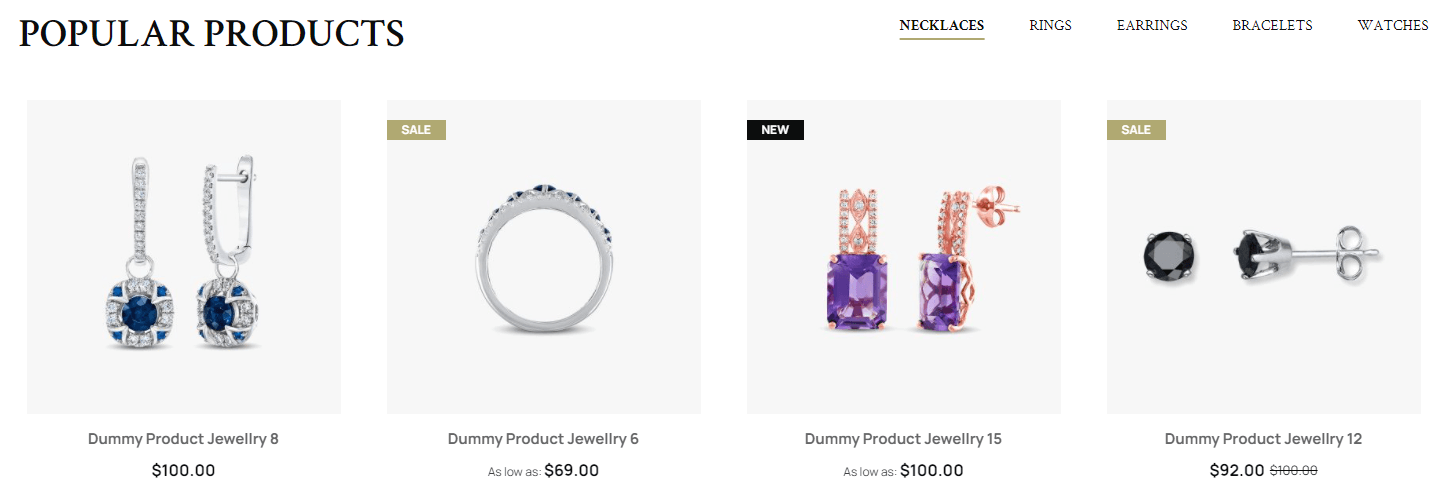Open Dummy Product Jewellry 15 title link
The height and width of the screenshot is (504, 1451).
(x=903, y=439)
